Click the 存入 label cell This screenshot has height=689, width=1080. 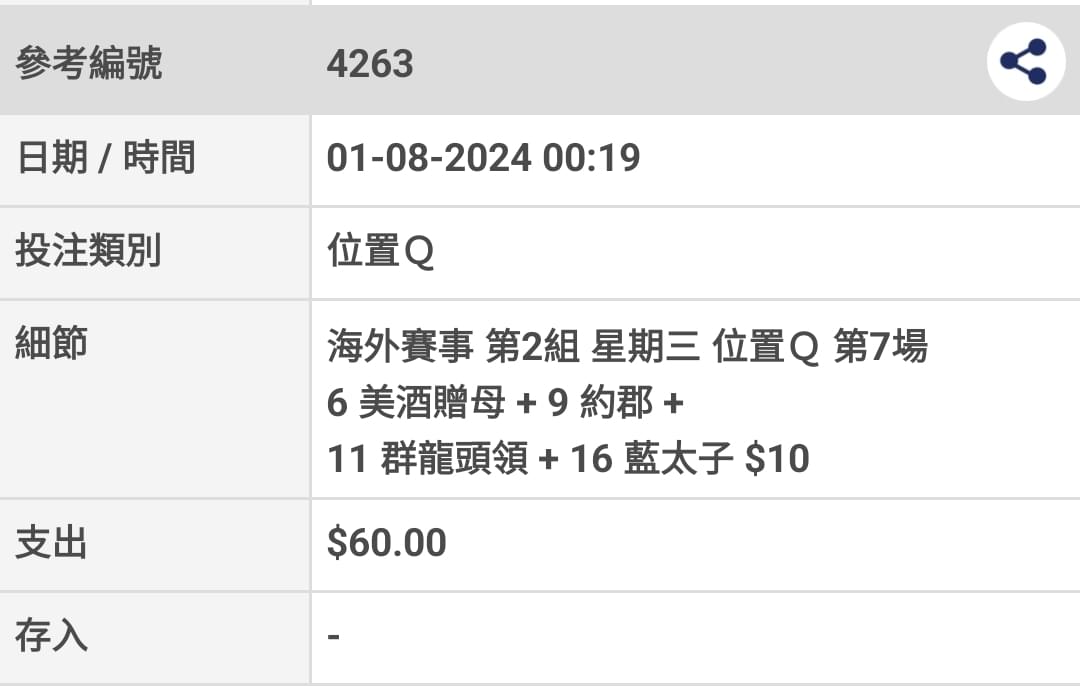coord(155,637)
